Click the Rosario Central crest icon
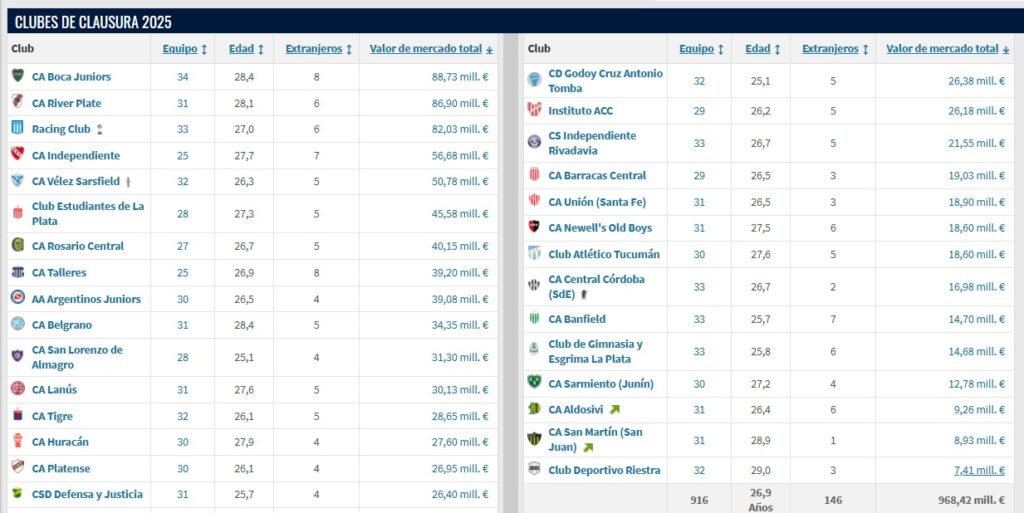 [x=18, y=245]
